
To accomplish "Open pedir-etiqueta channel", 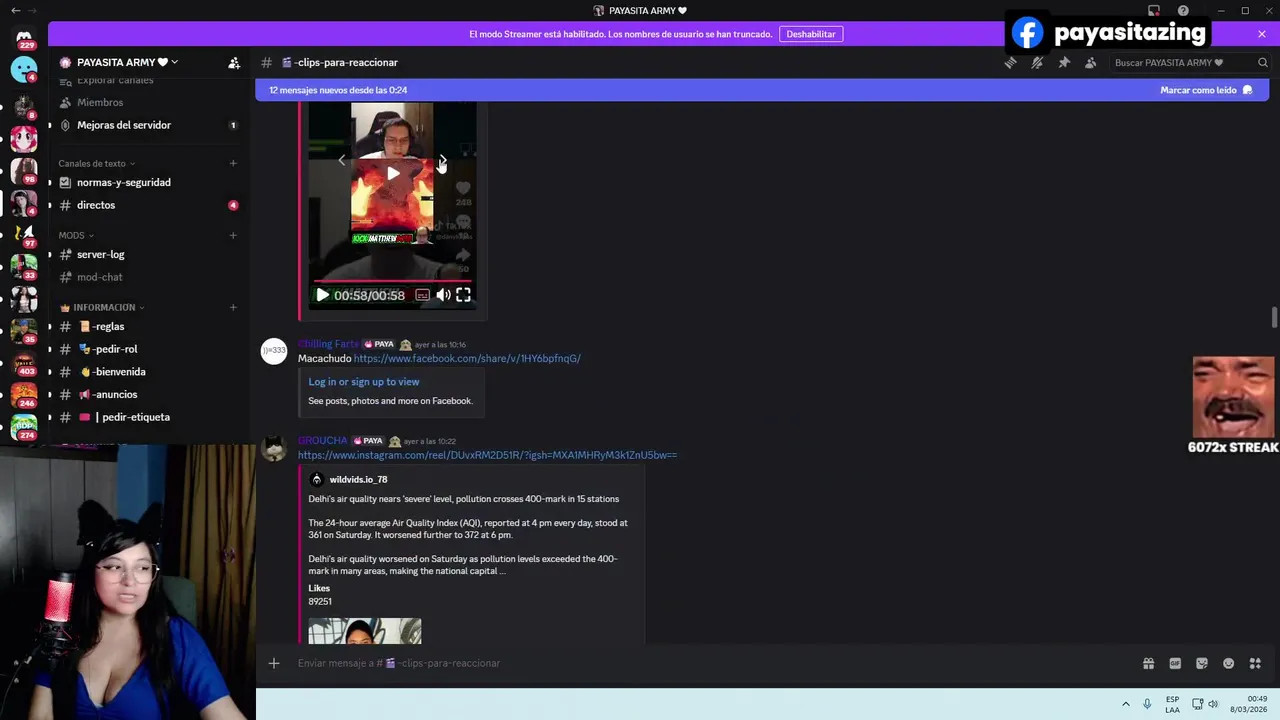I will click(x=124, y=417).
